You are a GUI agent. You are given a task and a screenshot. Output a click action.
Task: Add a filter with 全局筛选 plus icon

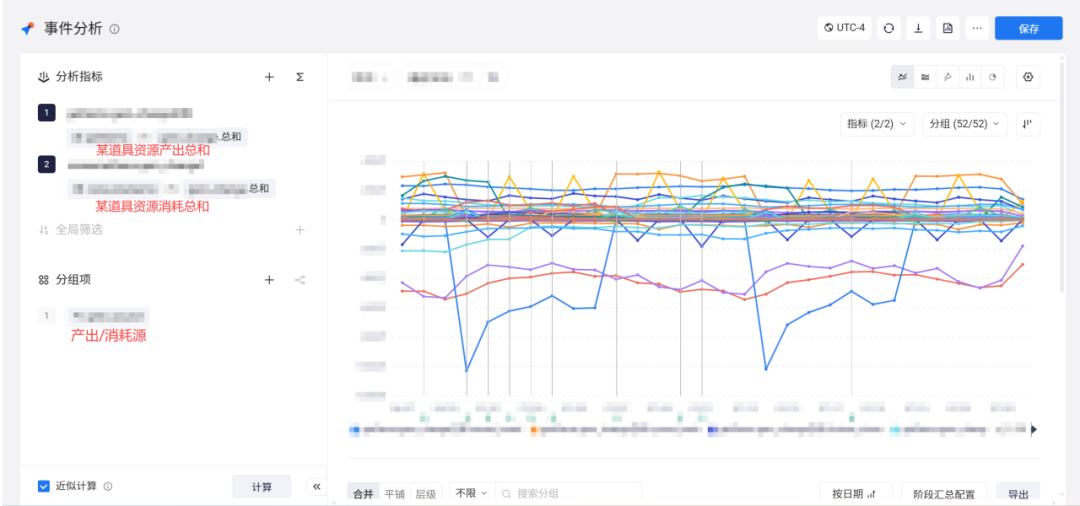[300, 230]
